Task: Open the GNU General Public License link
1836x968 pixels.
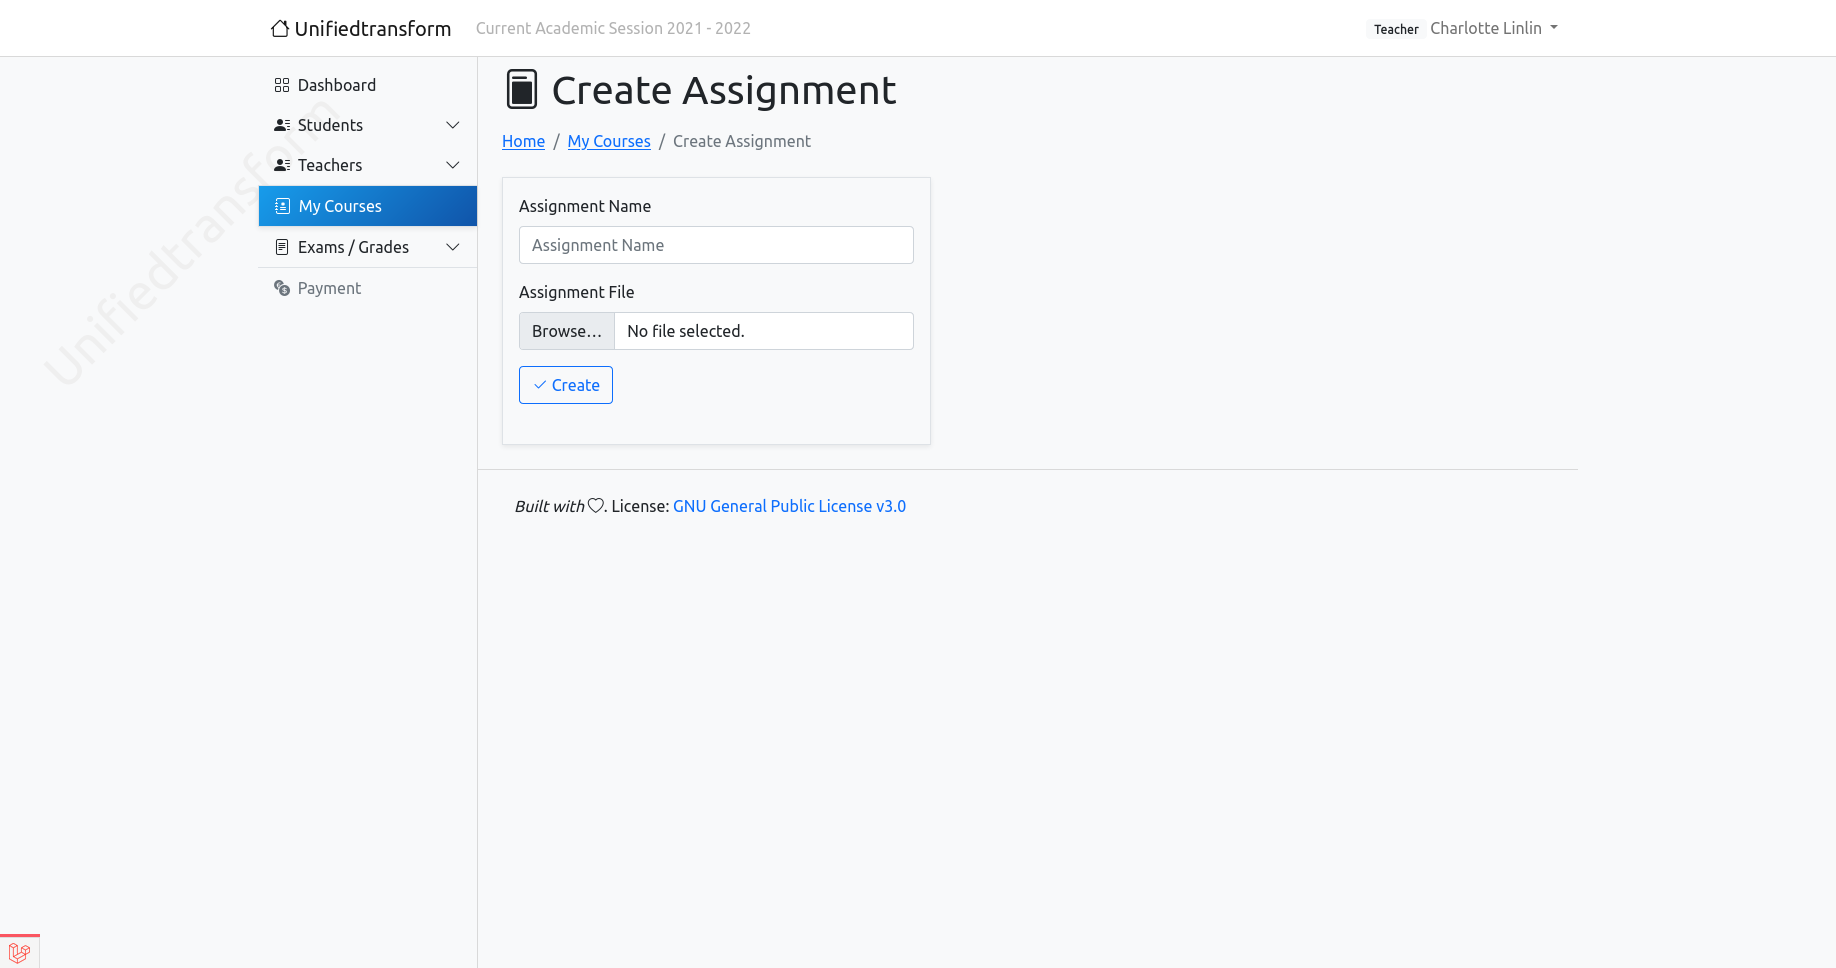Action: pos(789,506)
